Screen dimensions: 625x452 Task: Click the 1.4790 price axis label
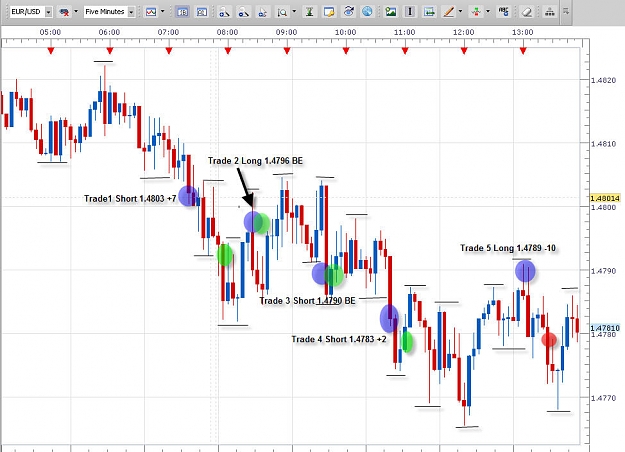click(x=603, y=271)
